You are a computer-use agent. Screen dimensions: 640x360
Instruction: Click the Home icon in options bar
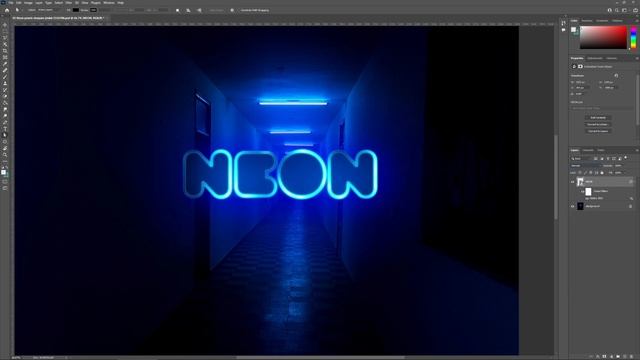(x=7, y=10)
